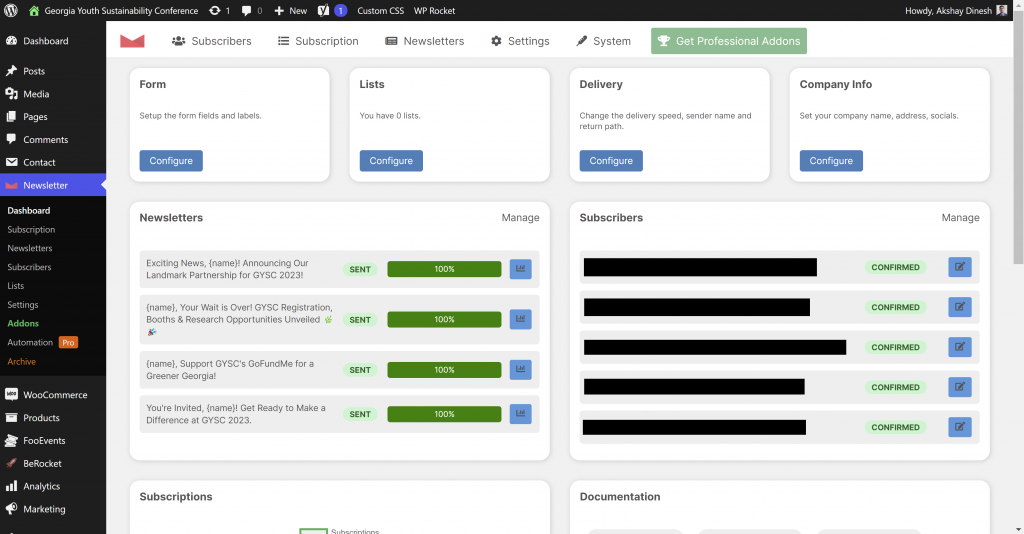The width and height of the screenshot is (1024, 534).
Task: Open pending updates icon in admin bar
Action: [219, 10]
